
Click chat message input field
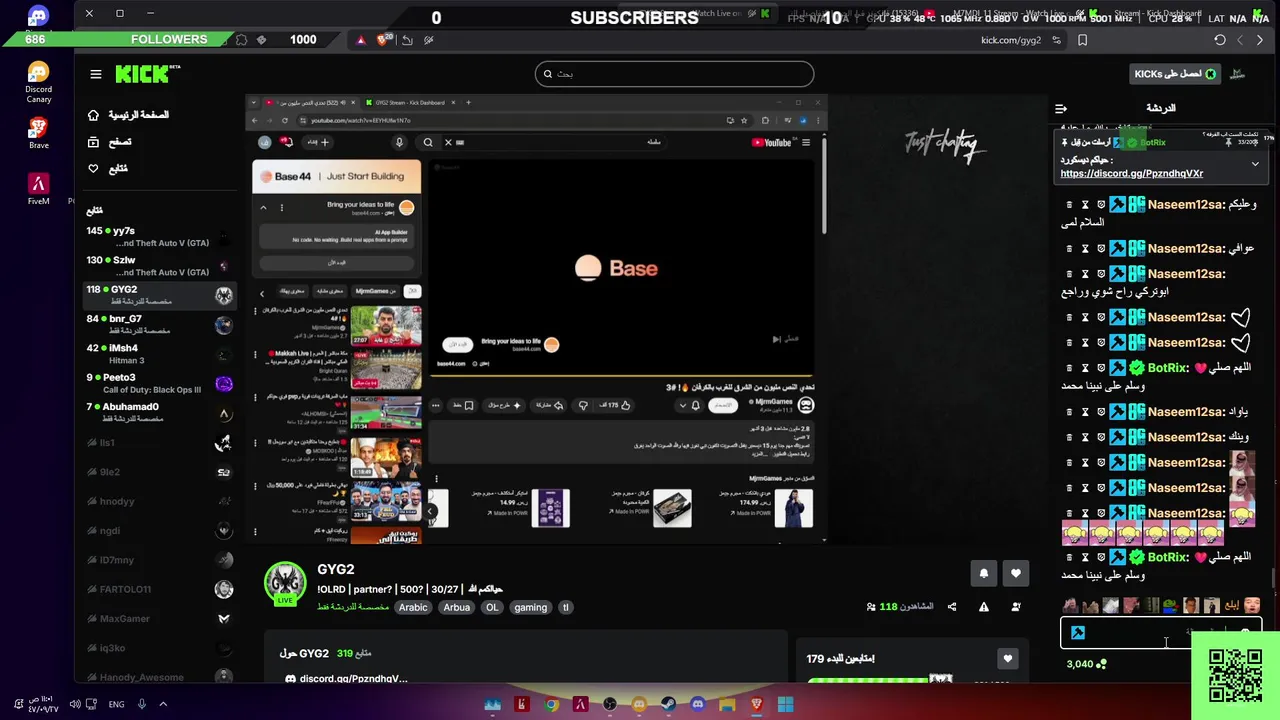1160,633
